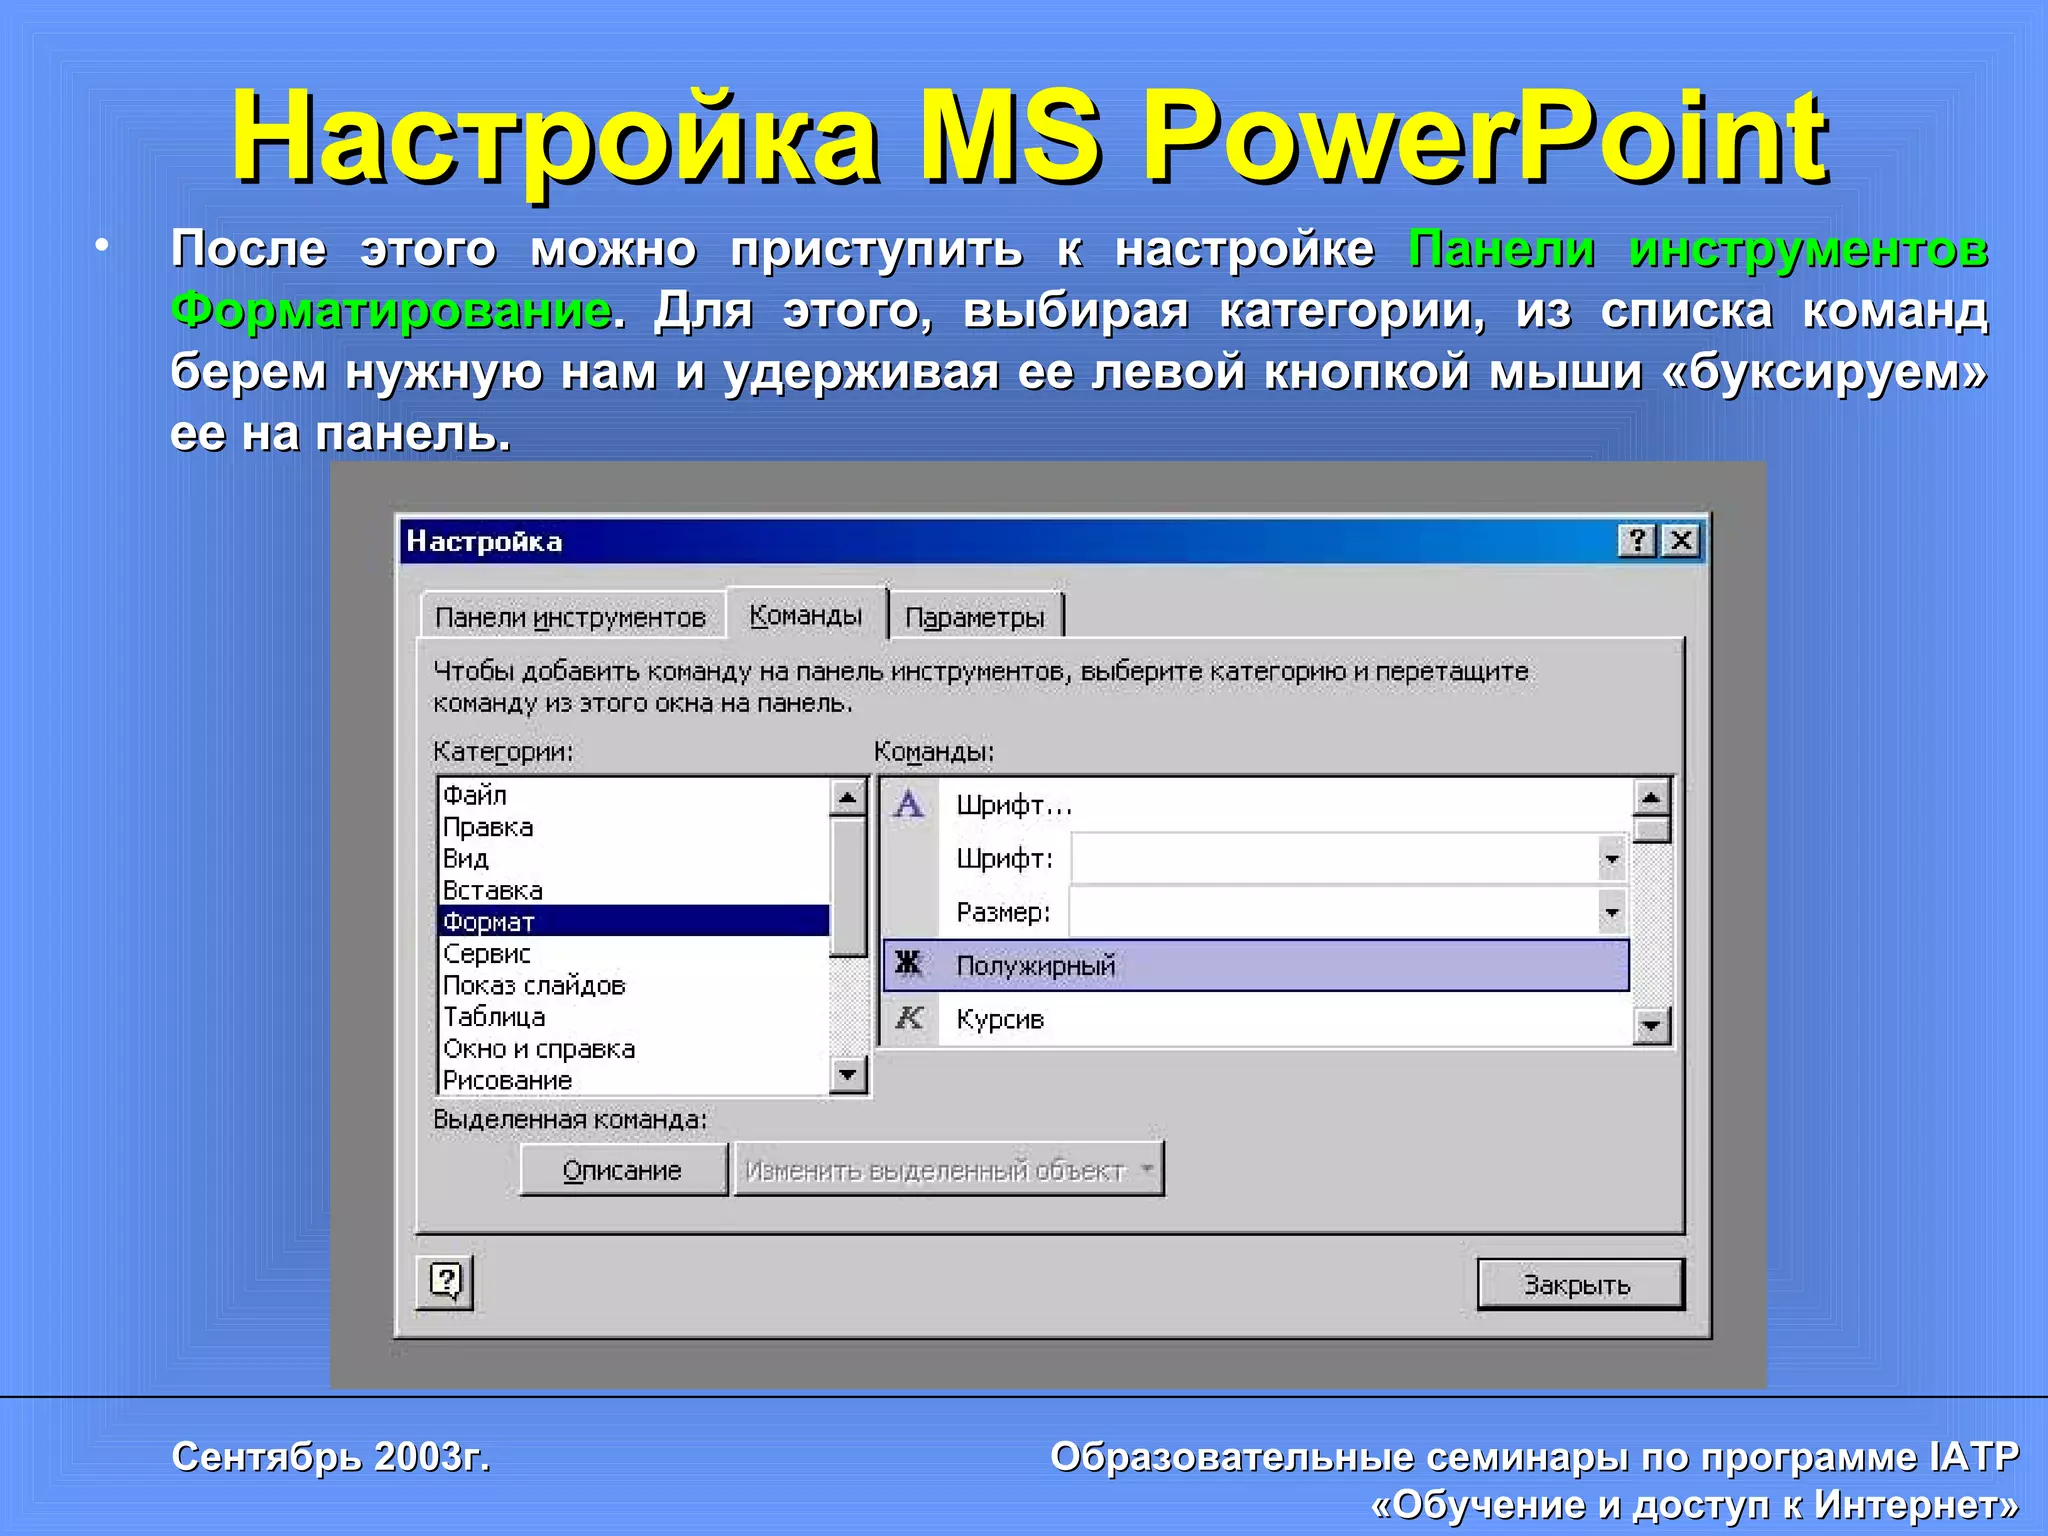The height and width of the screenshot is (1536, 2048).
Task: Click the Команды list scrollbar thumb
Action: click(x=1652, y=830)
